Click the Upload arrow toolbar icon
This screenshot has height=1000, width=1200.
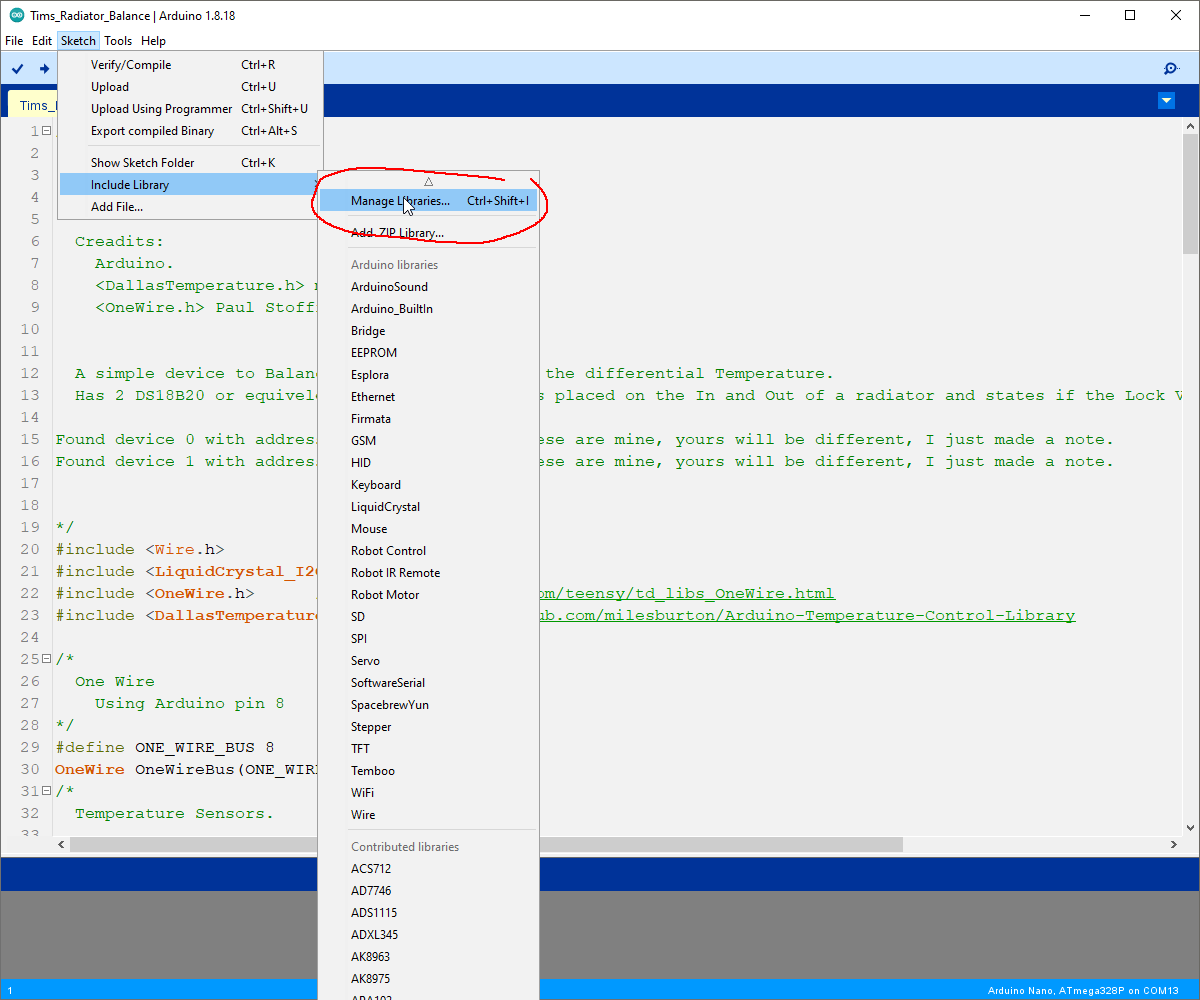(44, 68)
